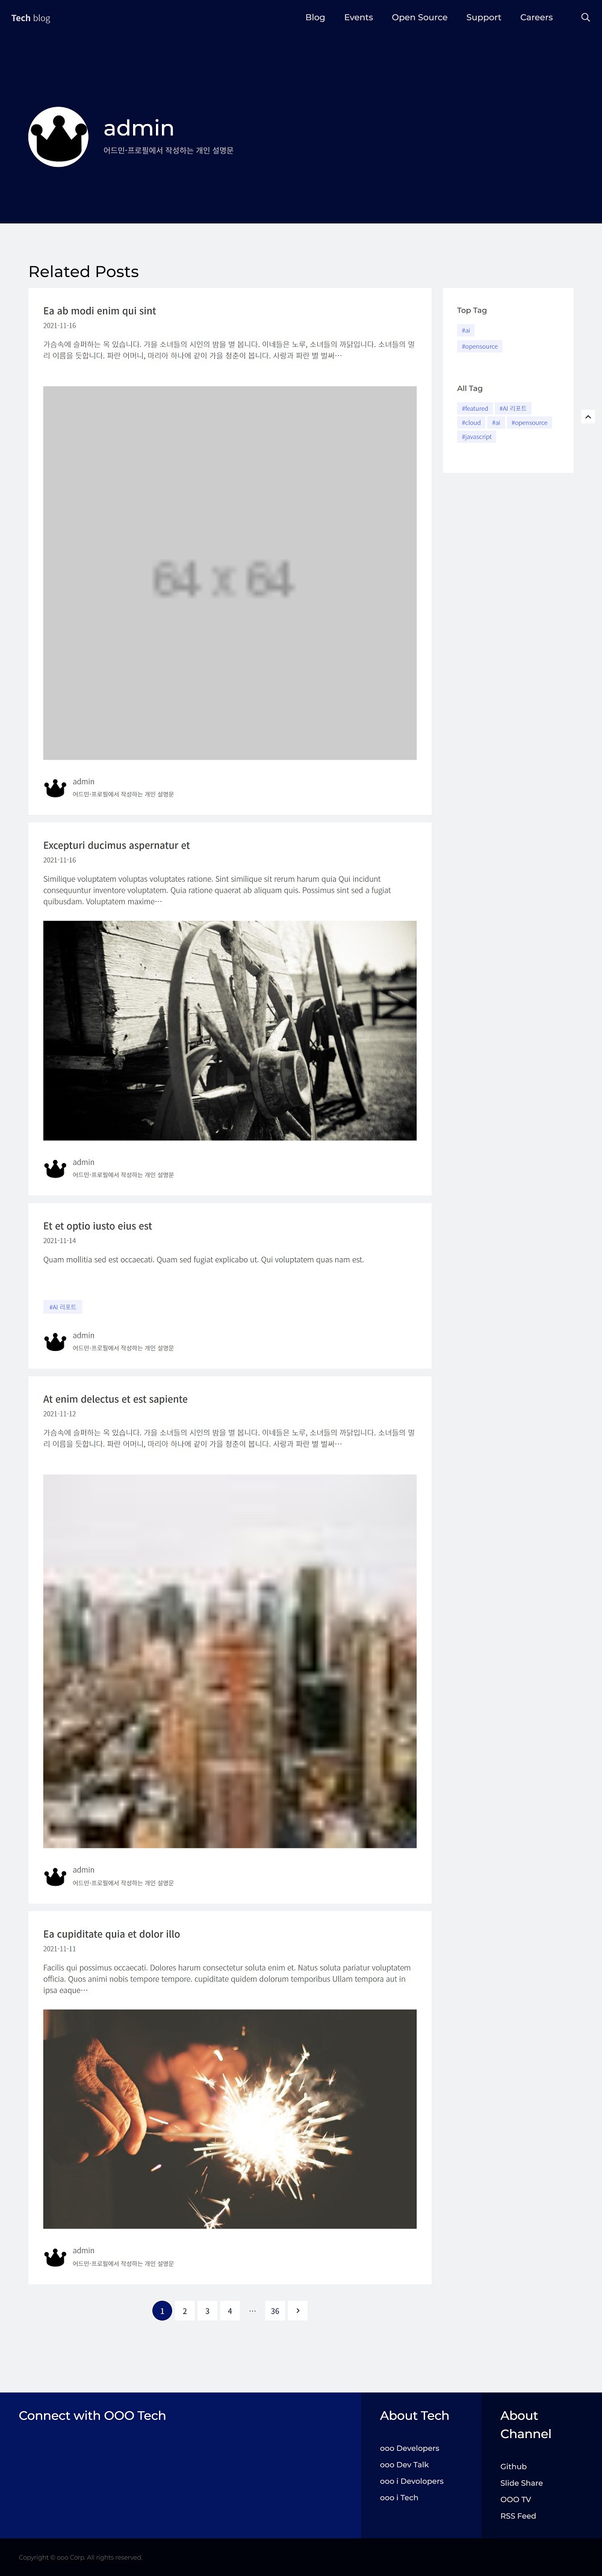
Task: Choose the #javascript tag
Action: click(x=476, y=437)
